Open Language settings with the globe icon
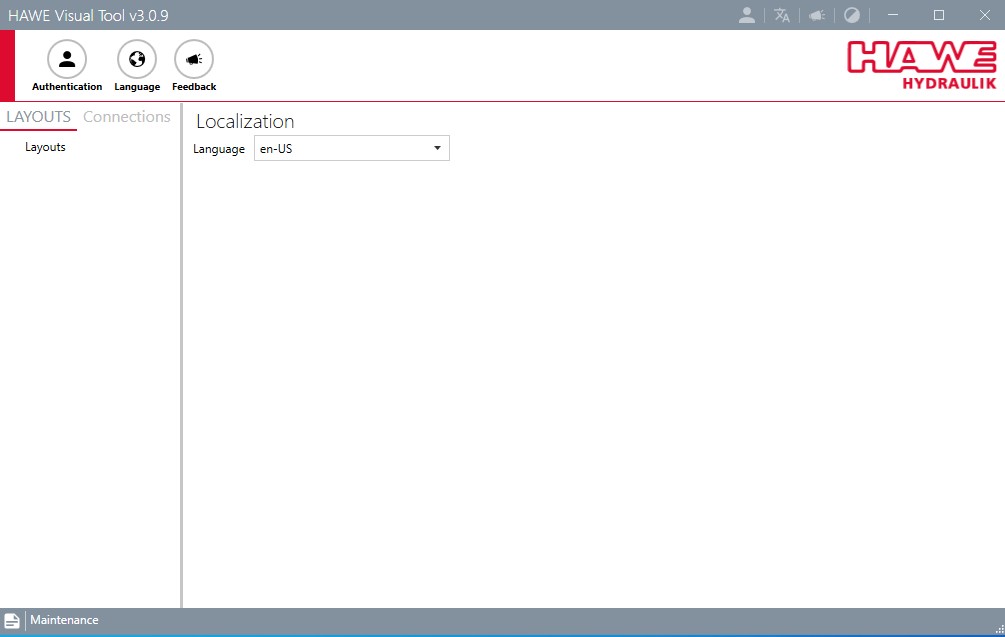 click(137, 60)
